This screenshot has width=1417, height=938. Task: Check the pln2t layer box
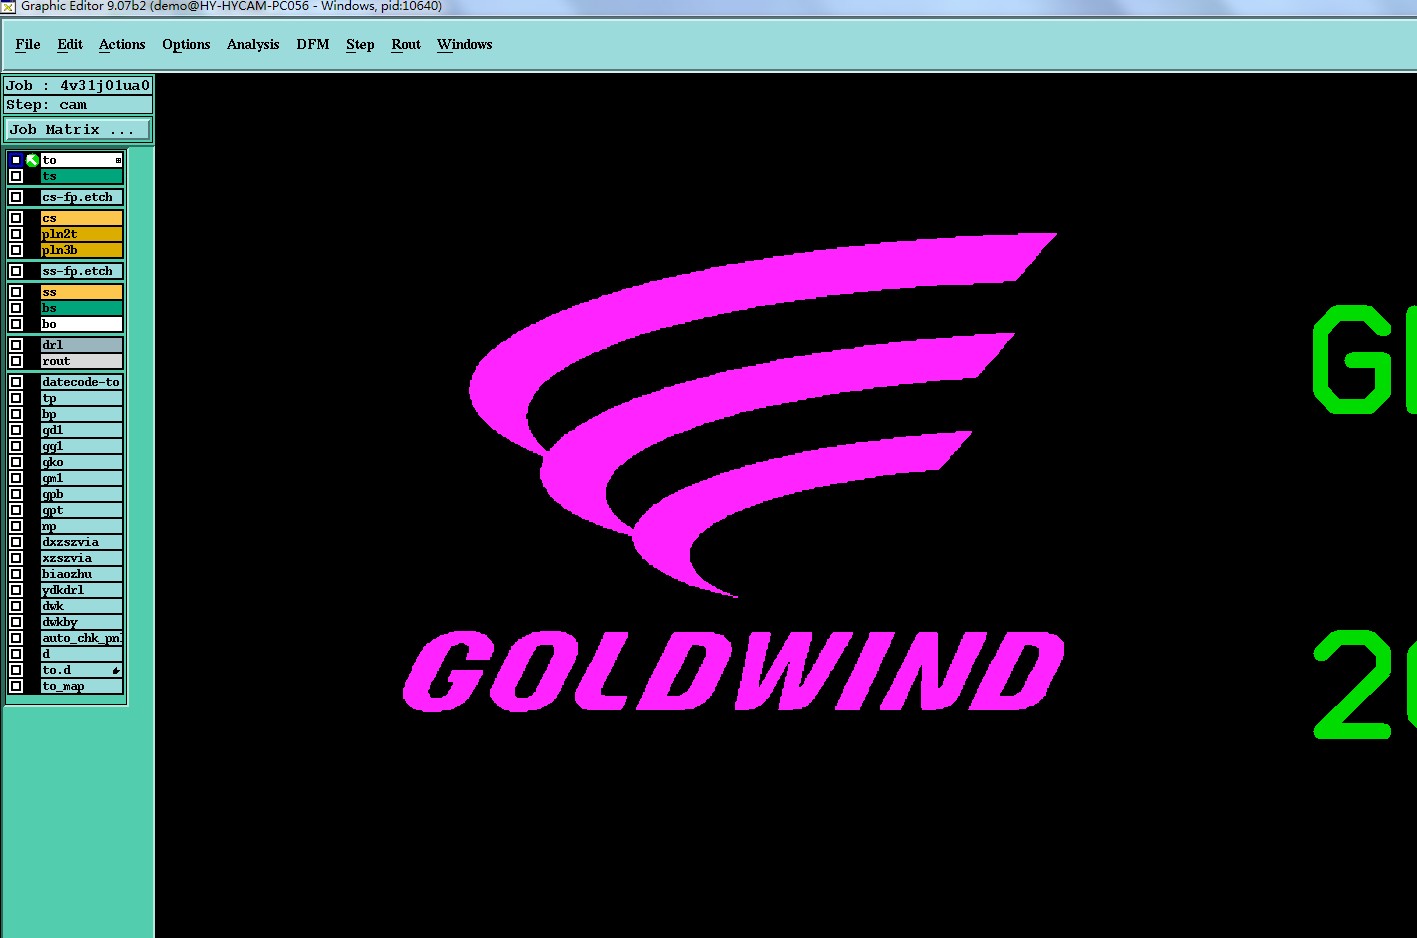point(16,234)
